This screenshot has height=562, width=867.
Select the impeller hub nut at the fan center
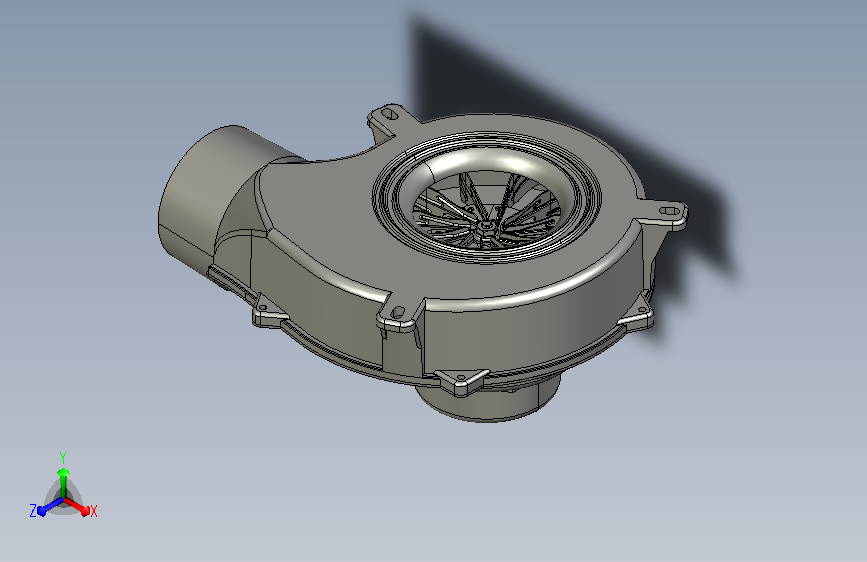tap(485, 226)
